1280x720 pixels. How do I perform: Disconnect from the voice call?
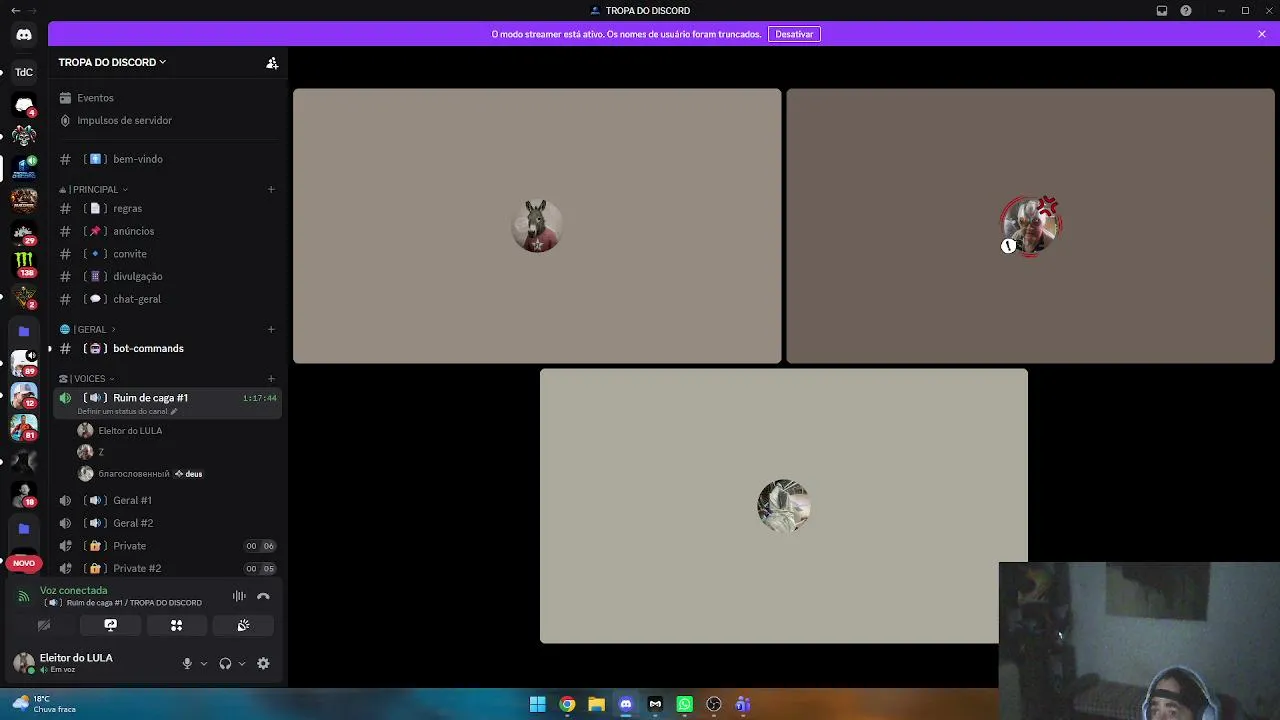263,596
